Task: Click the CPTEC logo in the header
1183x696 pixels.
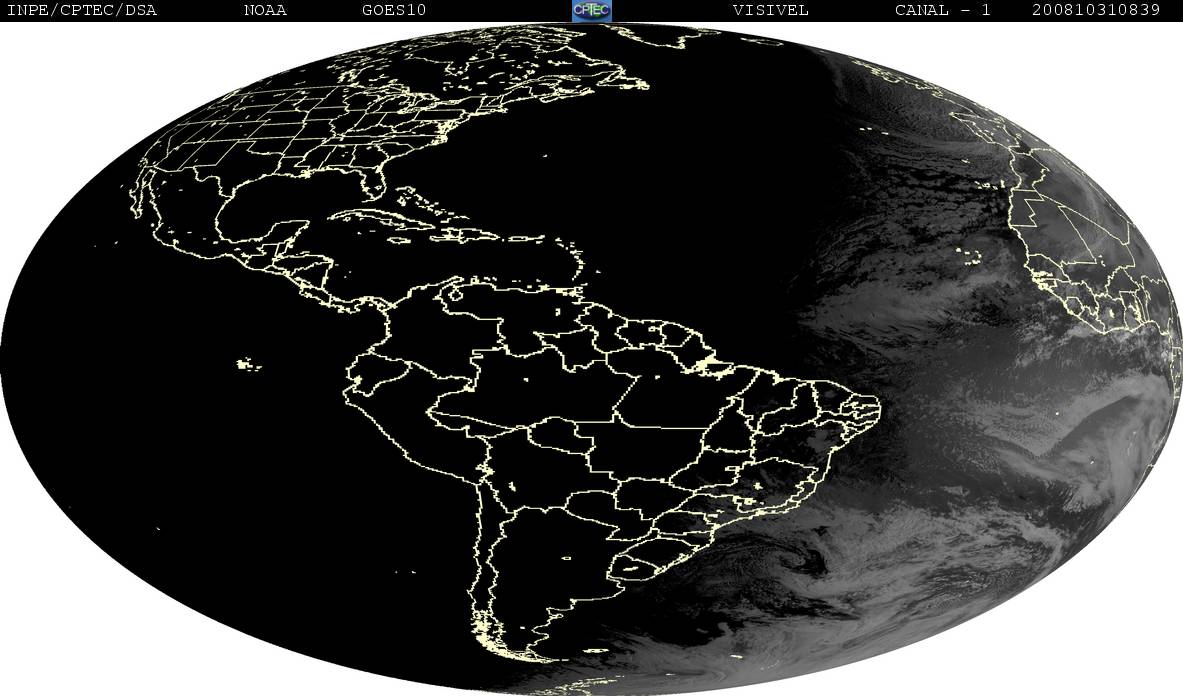Action: tap(592, 11)
